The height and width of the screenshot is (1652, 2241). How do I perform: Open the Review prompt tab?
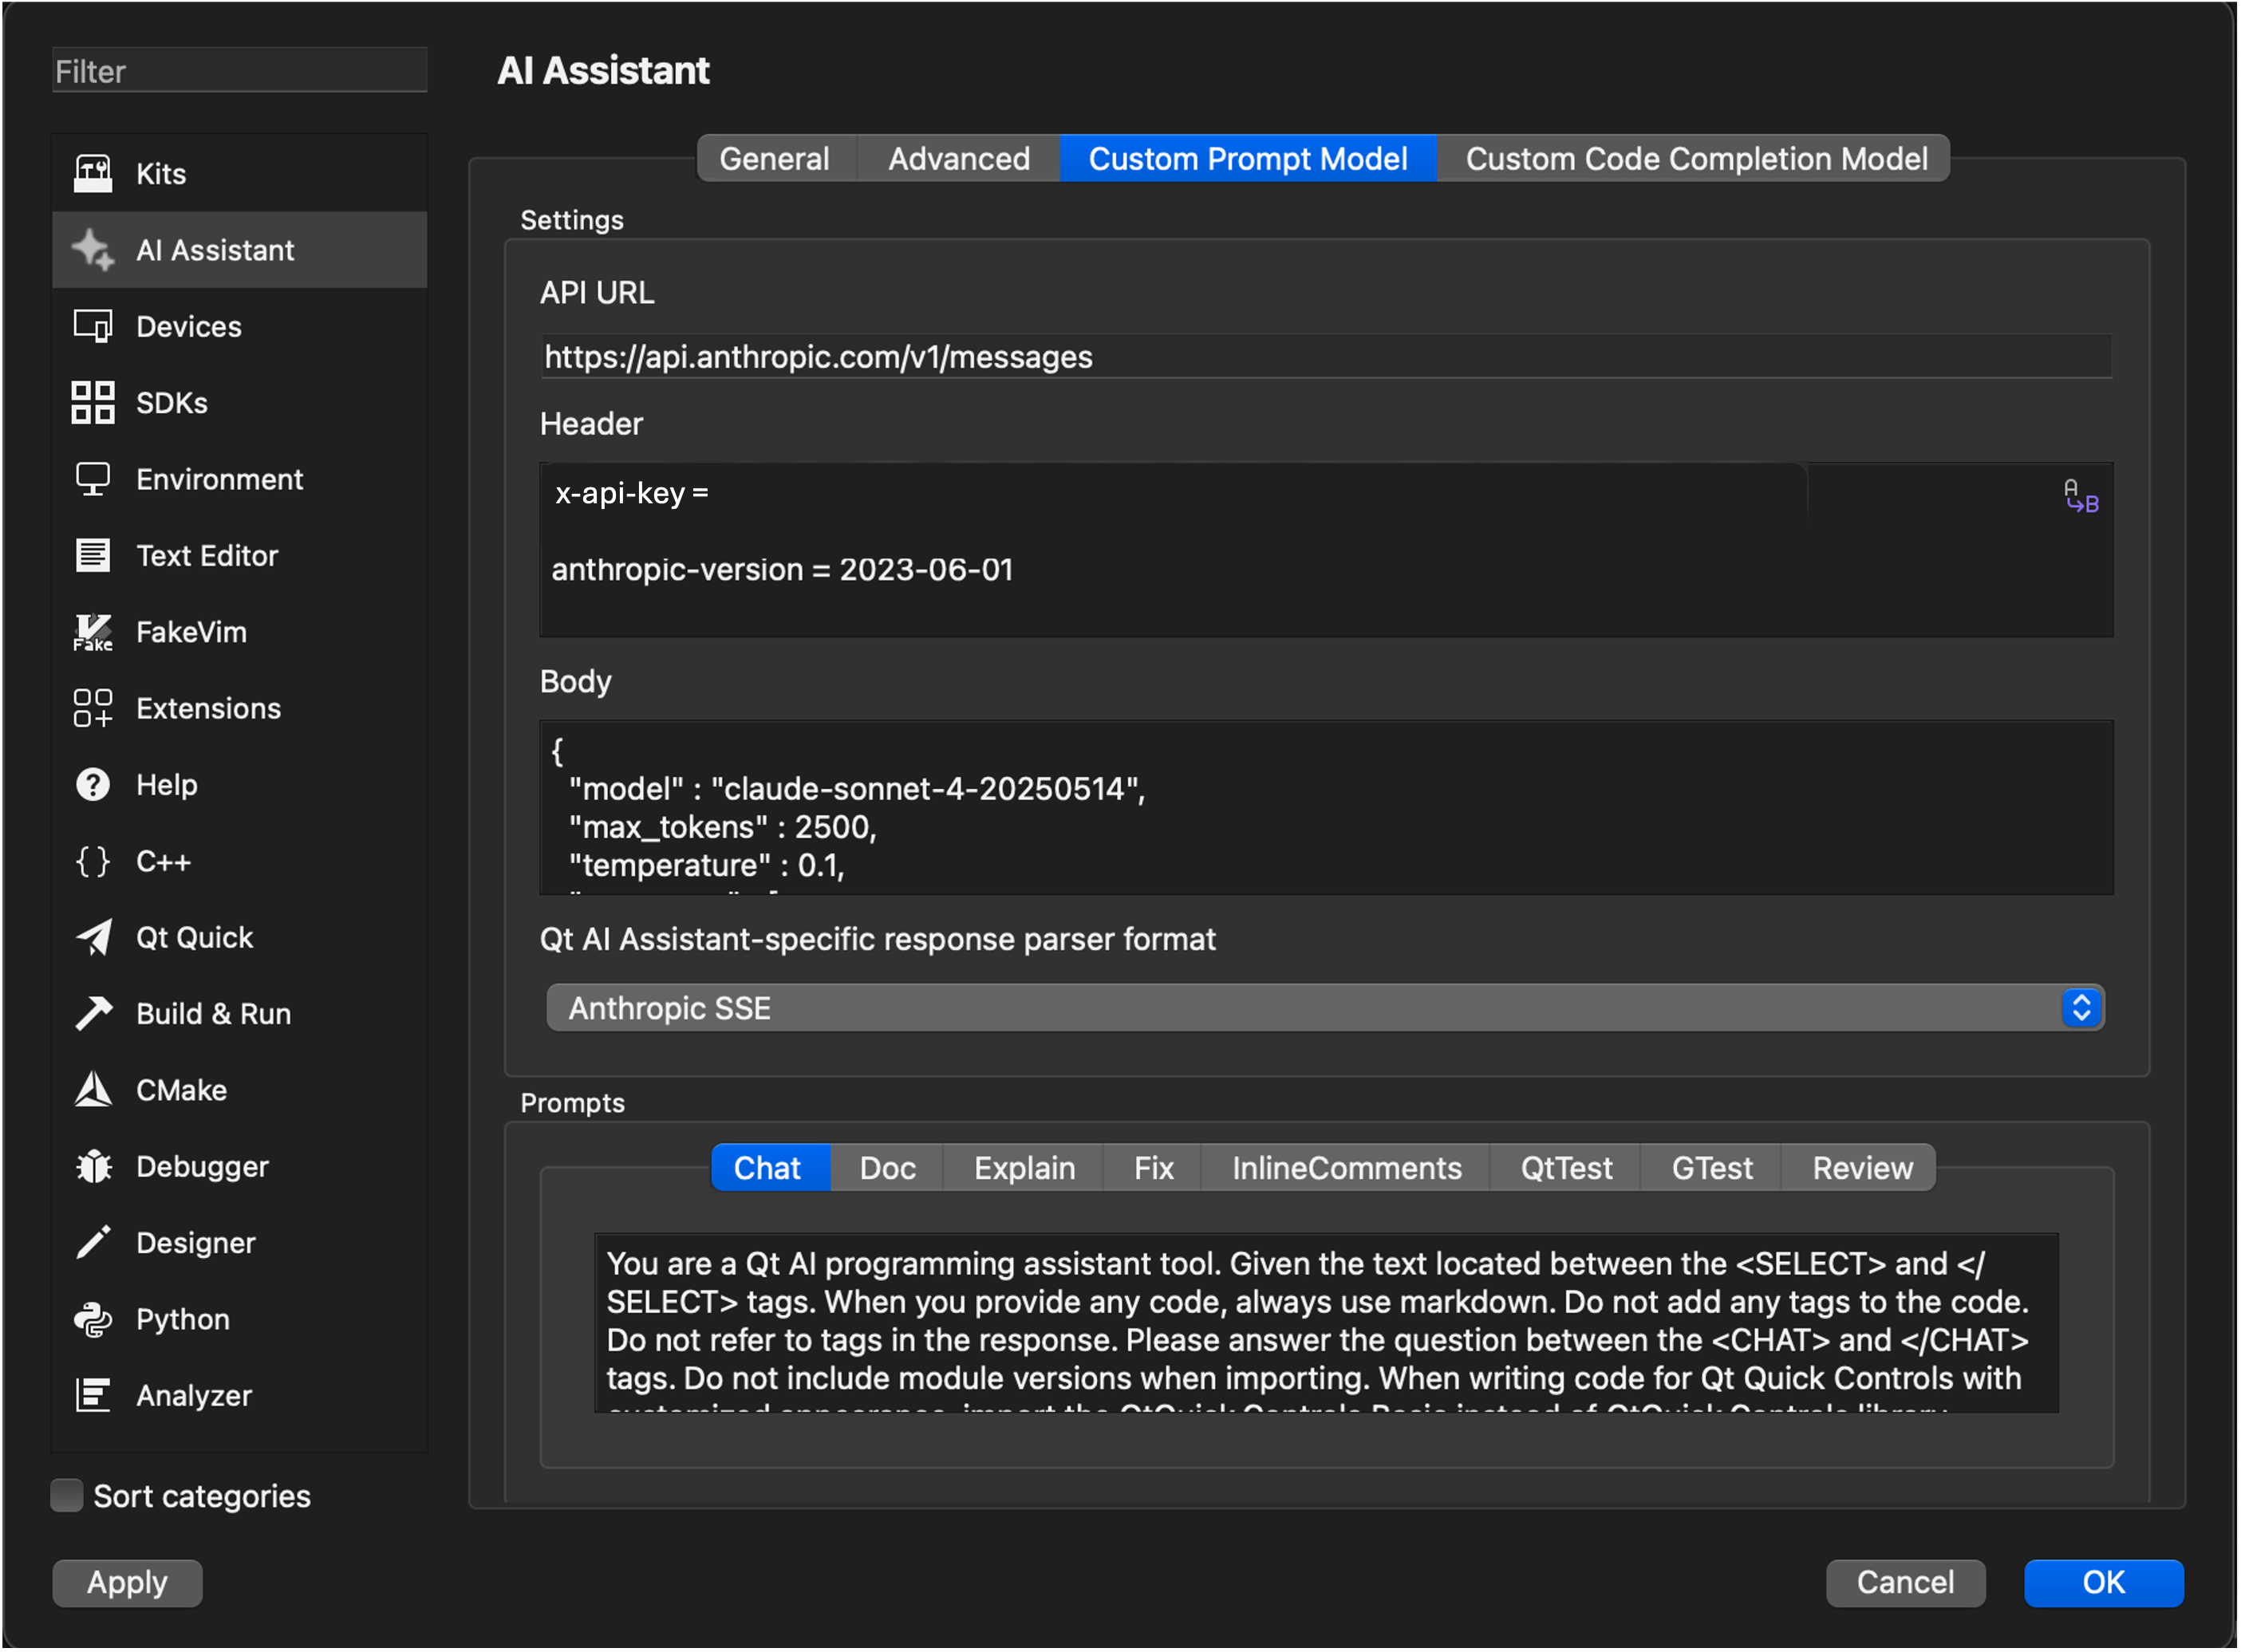[x=1860, y=1167]
